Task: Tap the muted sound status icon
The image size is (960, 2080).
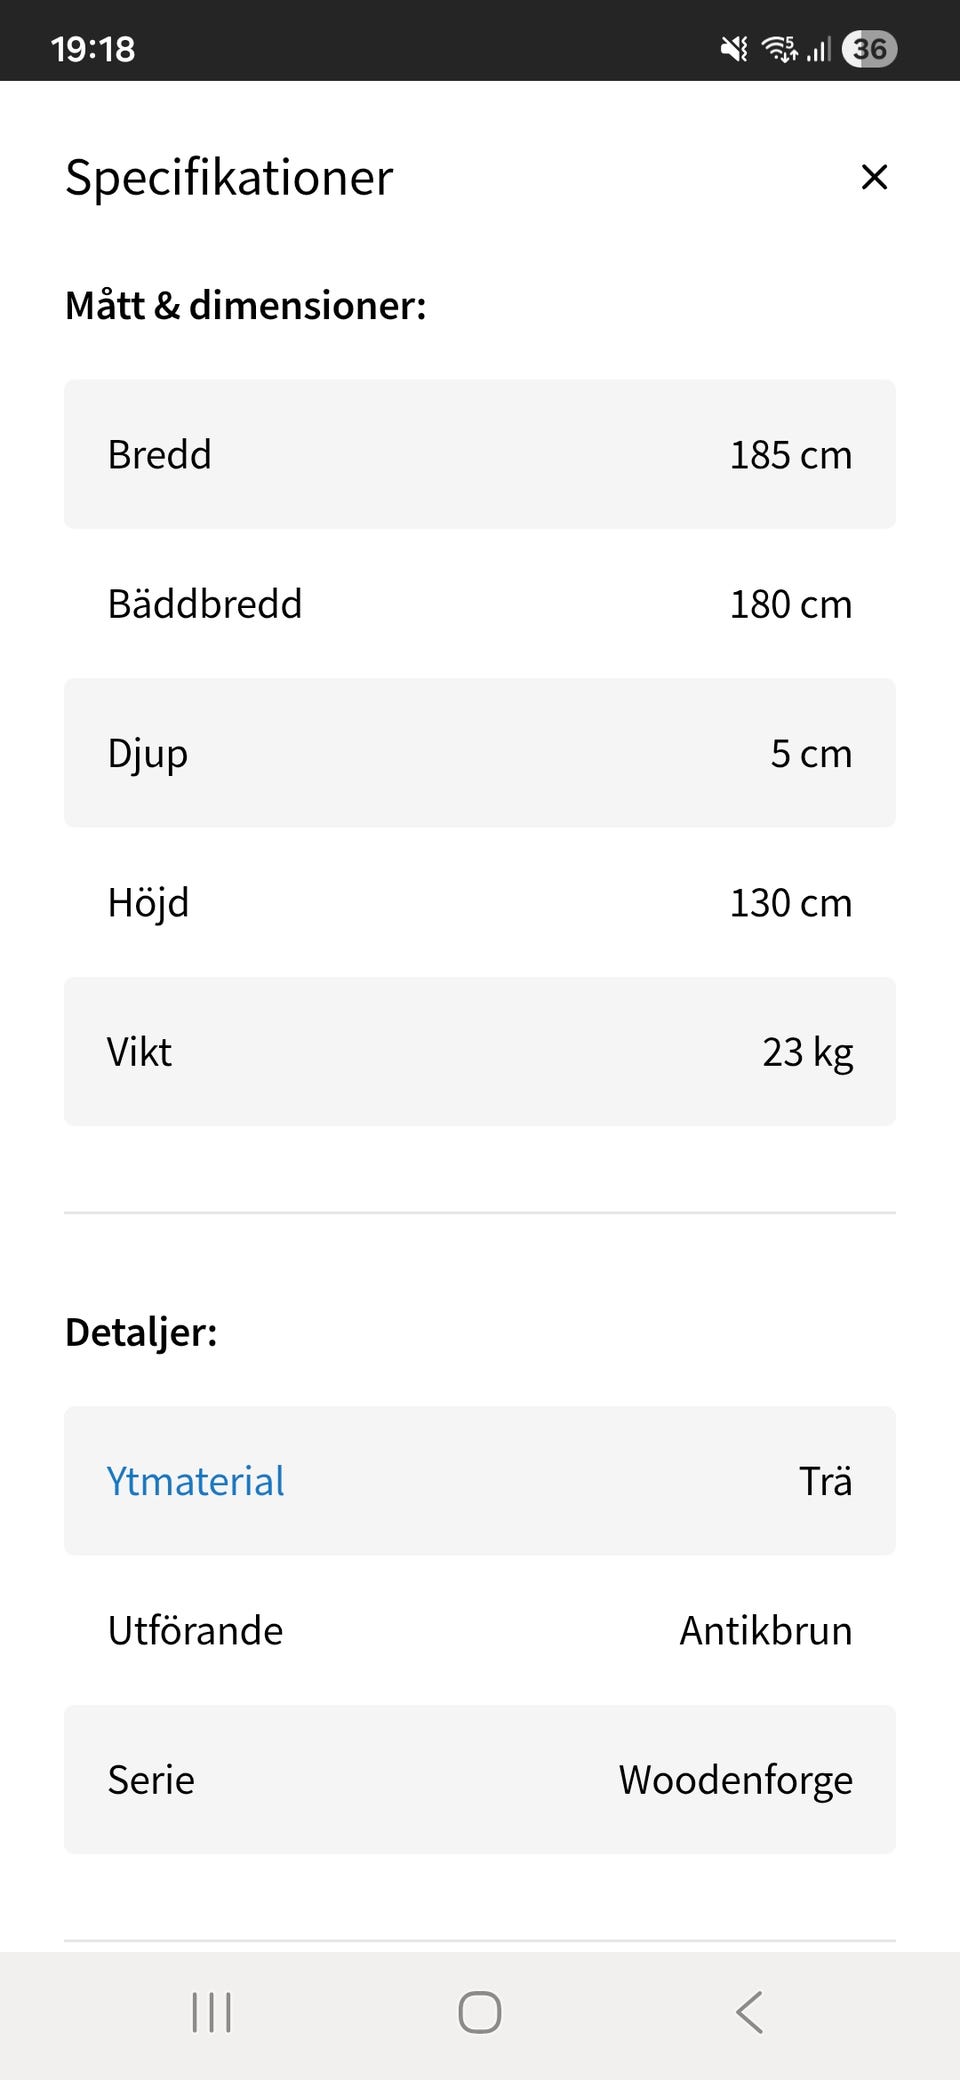Action: click(734, 48)
